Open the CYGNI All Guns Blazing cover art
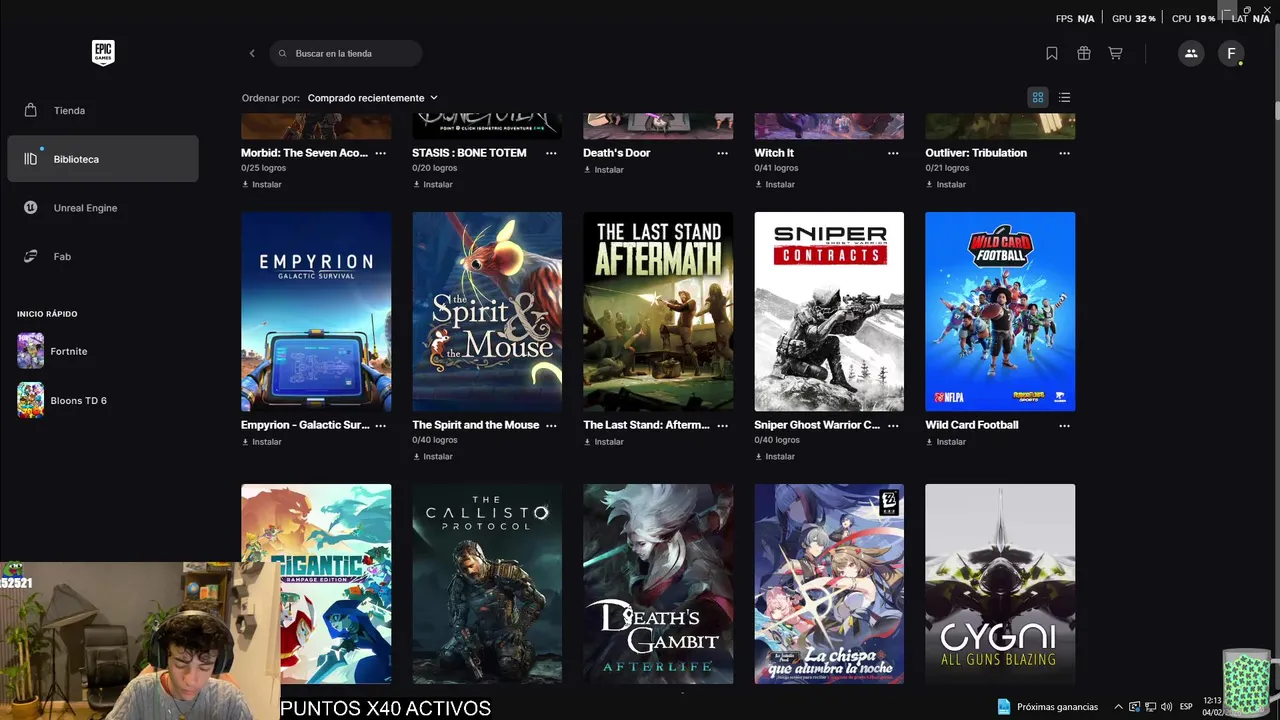This screenshot has width=1280, height=720. coord(1000,584)
